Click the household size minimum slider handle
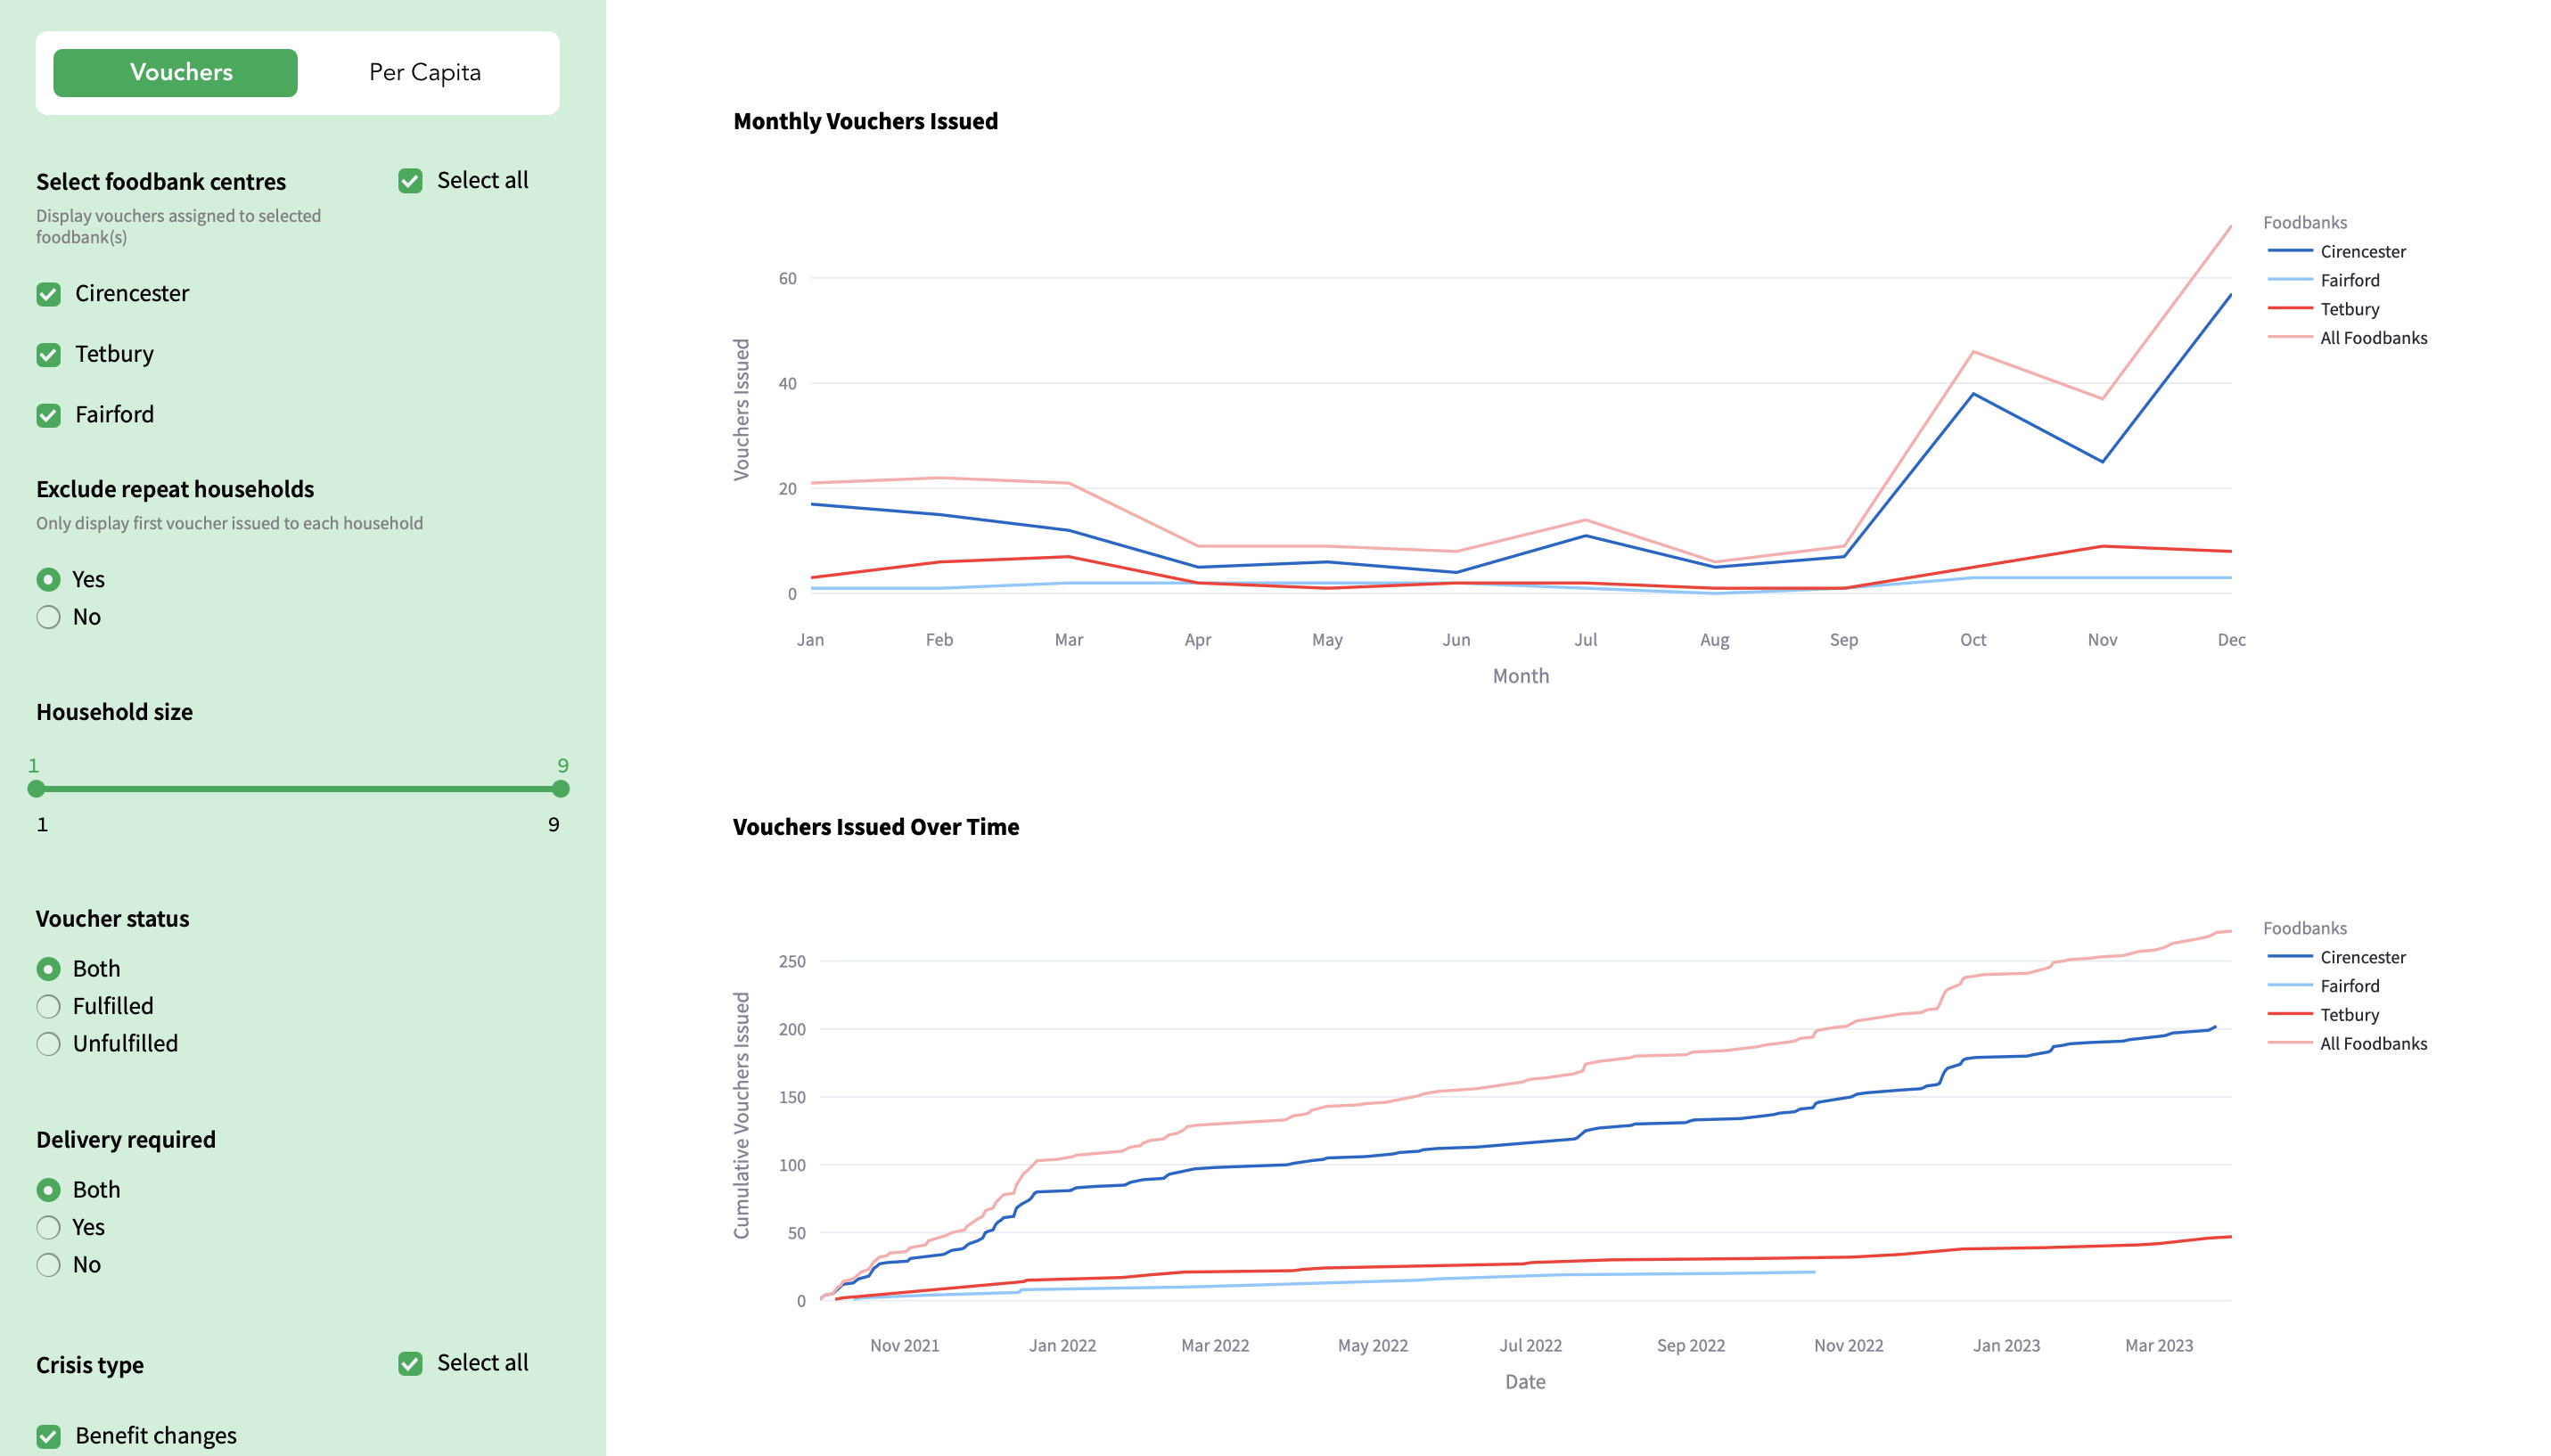 [x=37, y=789]
